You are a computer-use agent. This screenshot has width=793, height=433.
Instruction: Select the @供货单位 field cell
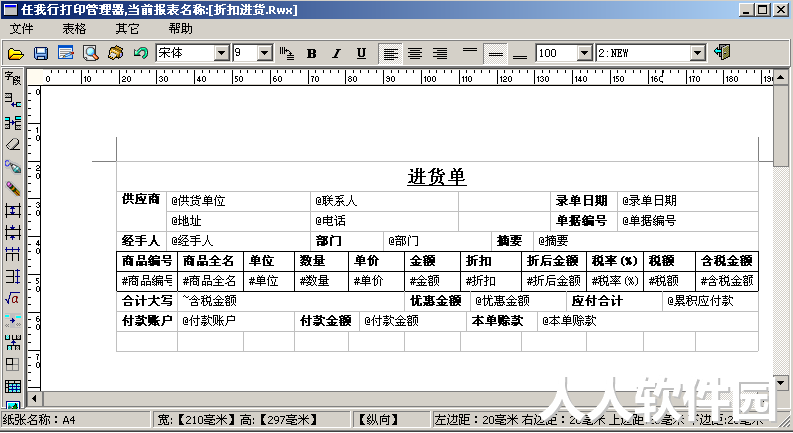click(x=238, y=201)
